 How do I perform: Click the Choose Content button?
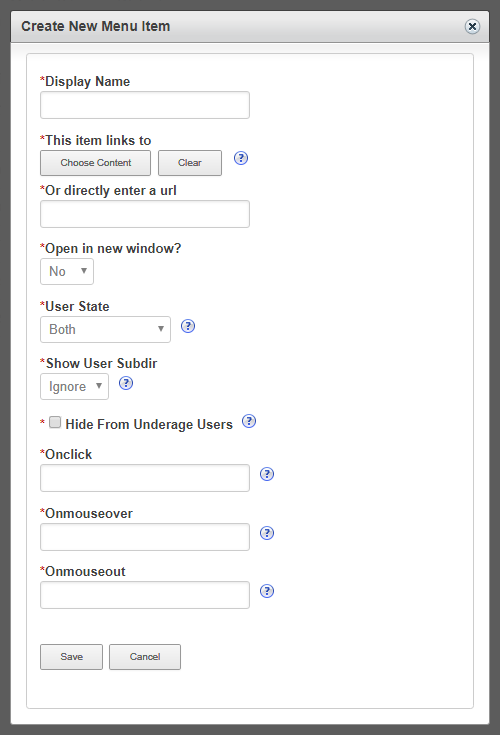(x=96, y=163)
